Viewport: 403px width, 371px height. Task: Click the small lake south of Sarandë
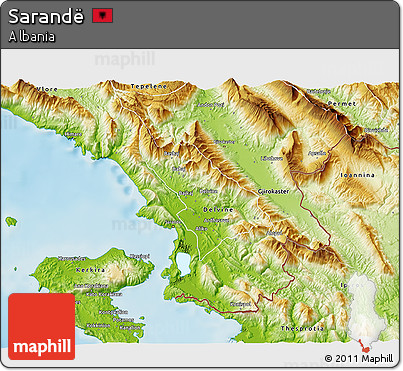(183, 264)
